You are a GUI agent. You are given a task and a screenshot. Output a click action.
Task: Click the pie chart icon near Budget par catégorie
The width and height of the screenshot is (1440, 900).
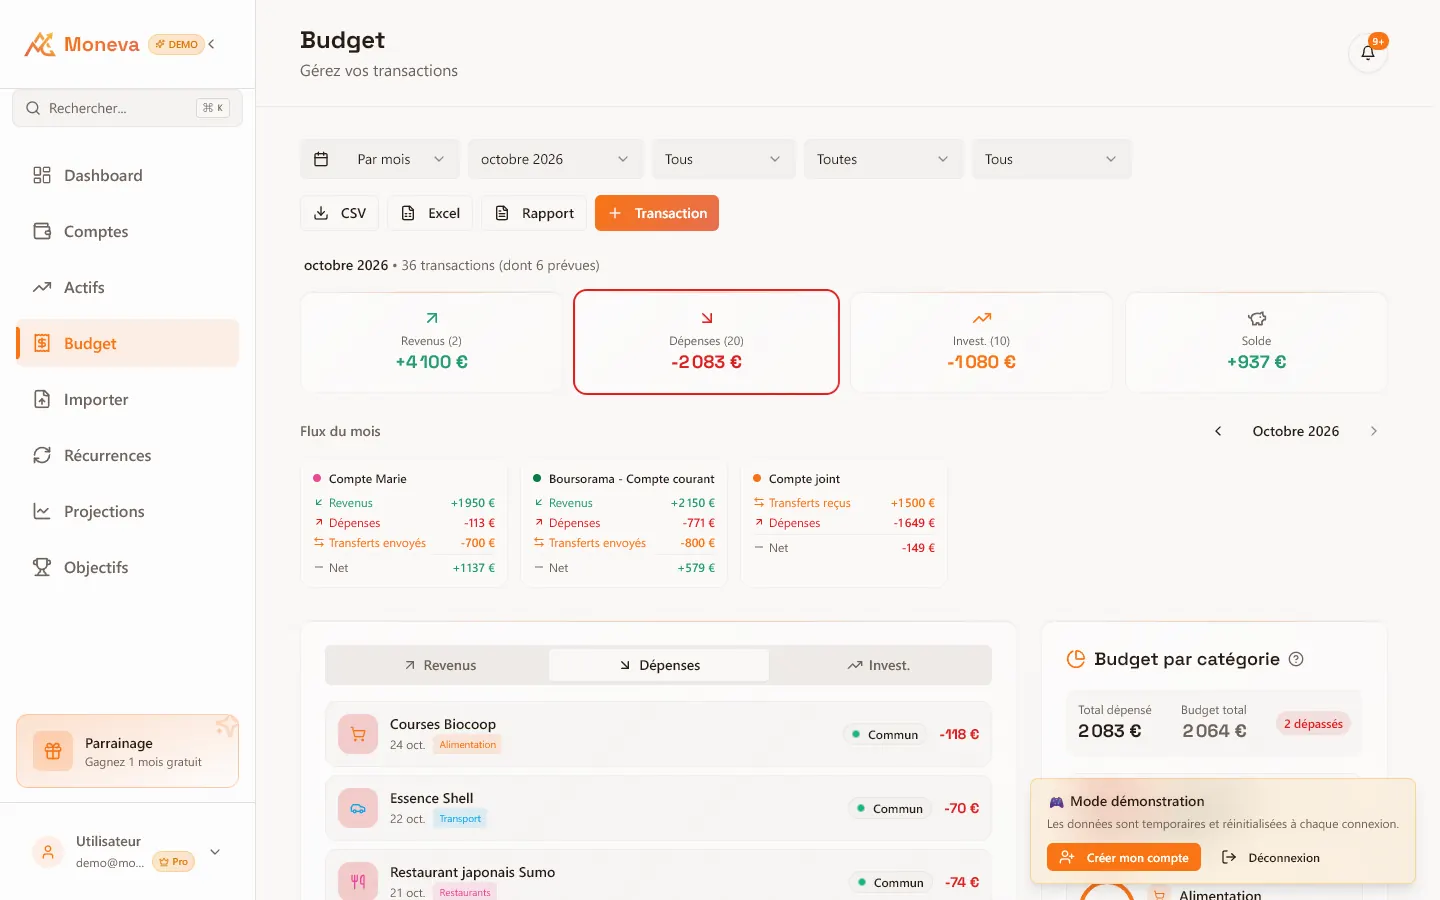point(1076,659)
